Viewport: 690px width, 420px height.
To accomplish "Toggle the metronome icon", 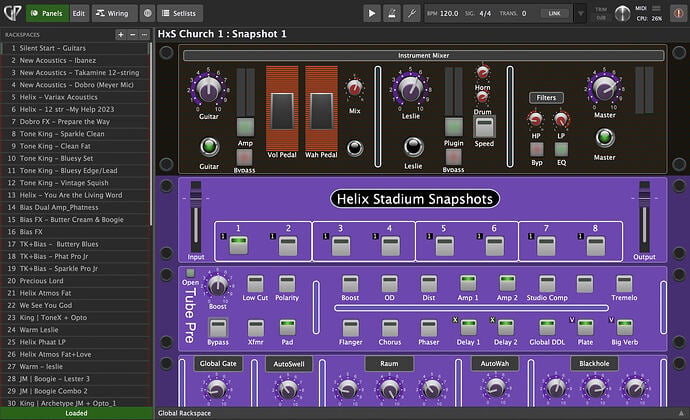I will (x=392, y=13).
